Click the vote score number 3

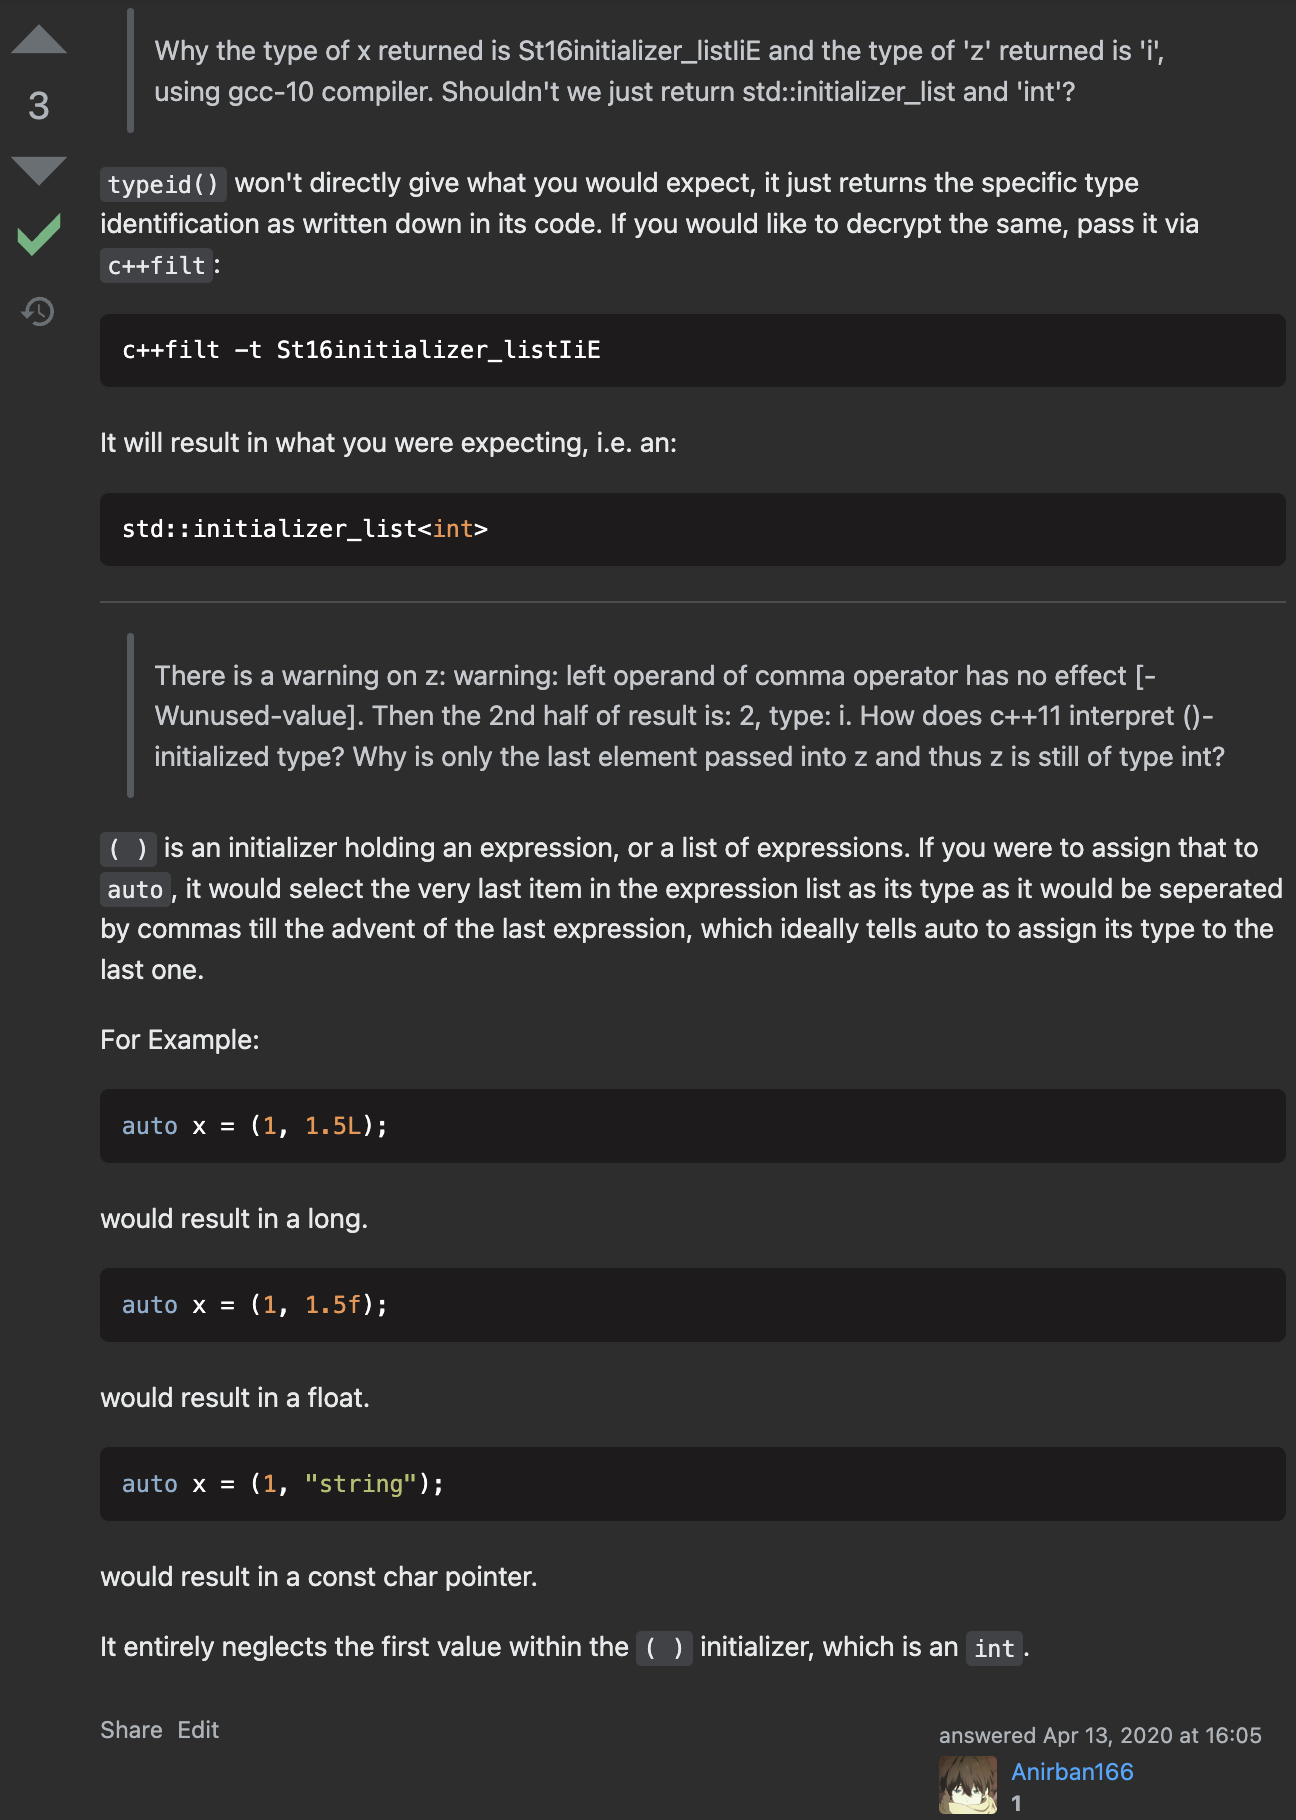pyautogui.click(x=39, y=106)
